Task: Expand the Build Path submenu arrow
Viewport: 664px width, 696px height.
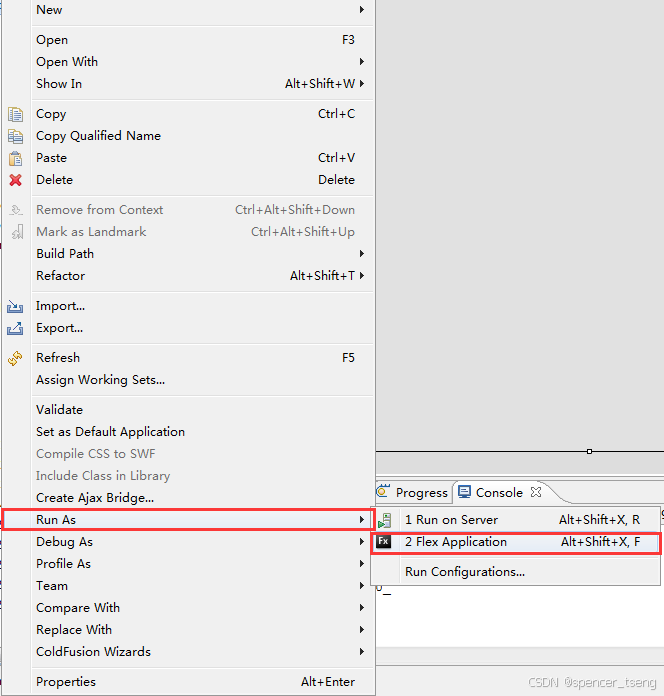Action: click(x=362, y=253)
